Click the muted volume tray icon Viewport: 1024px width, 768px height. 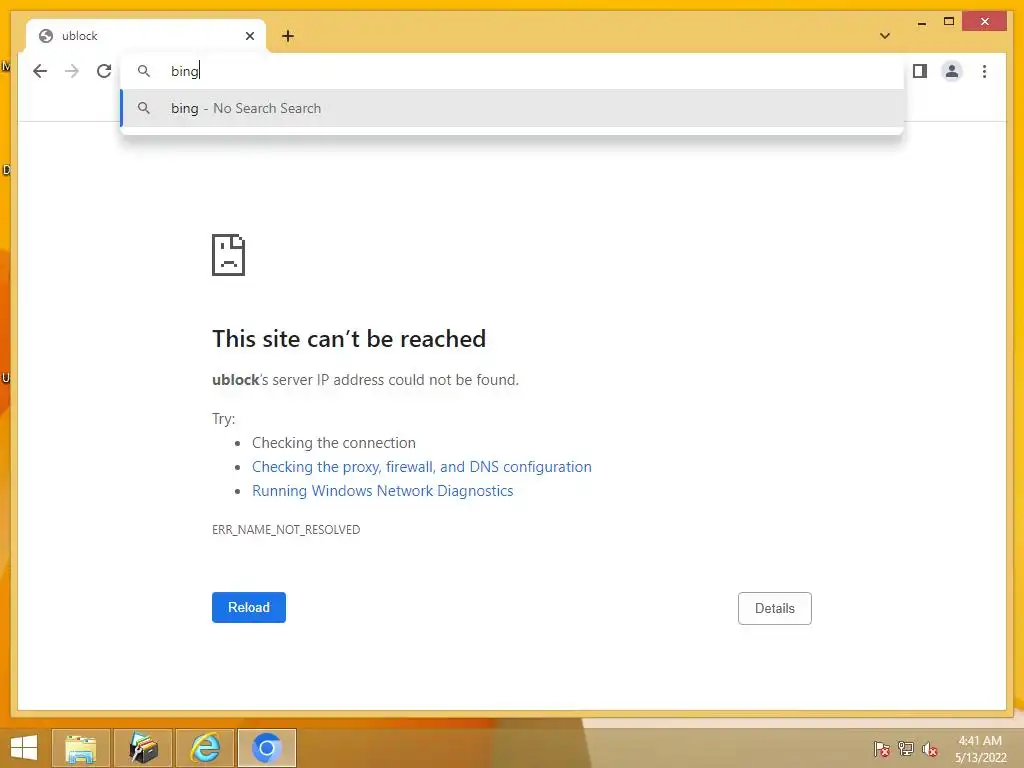pos(929,749)
